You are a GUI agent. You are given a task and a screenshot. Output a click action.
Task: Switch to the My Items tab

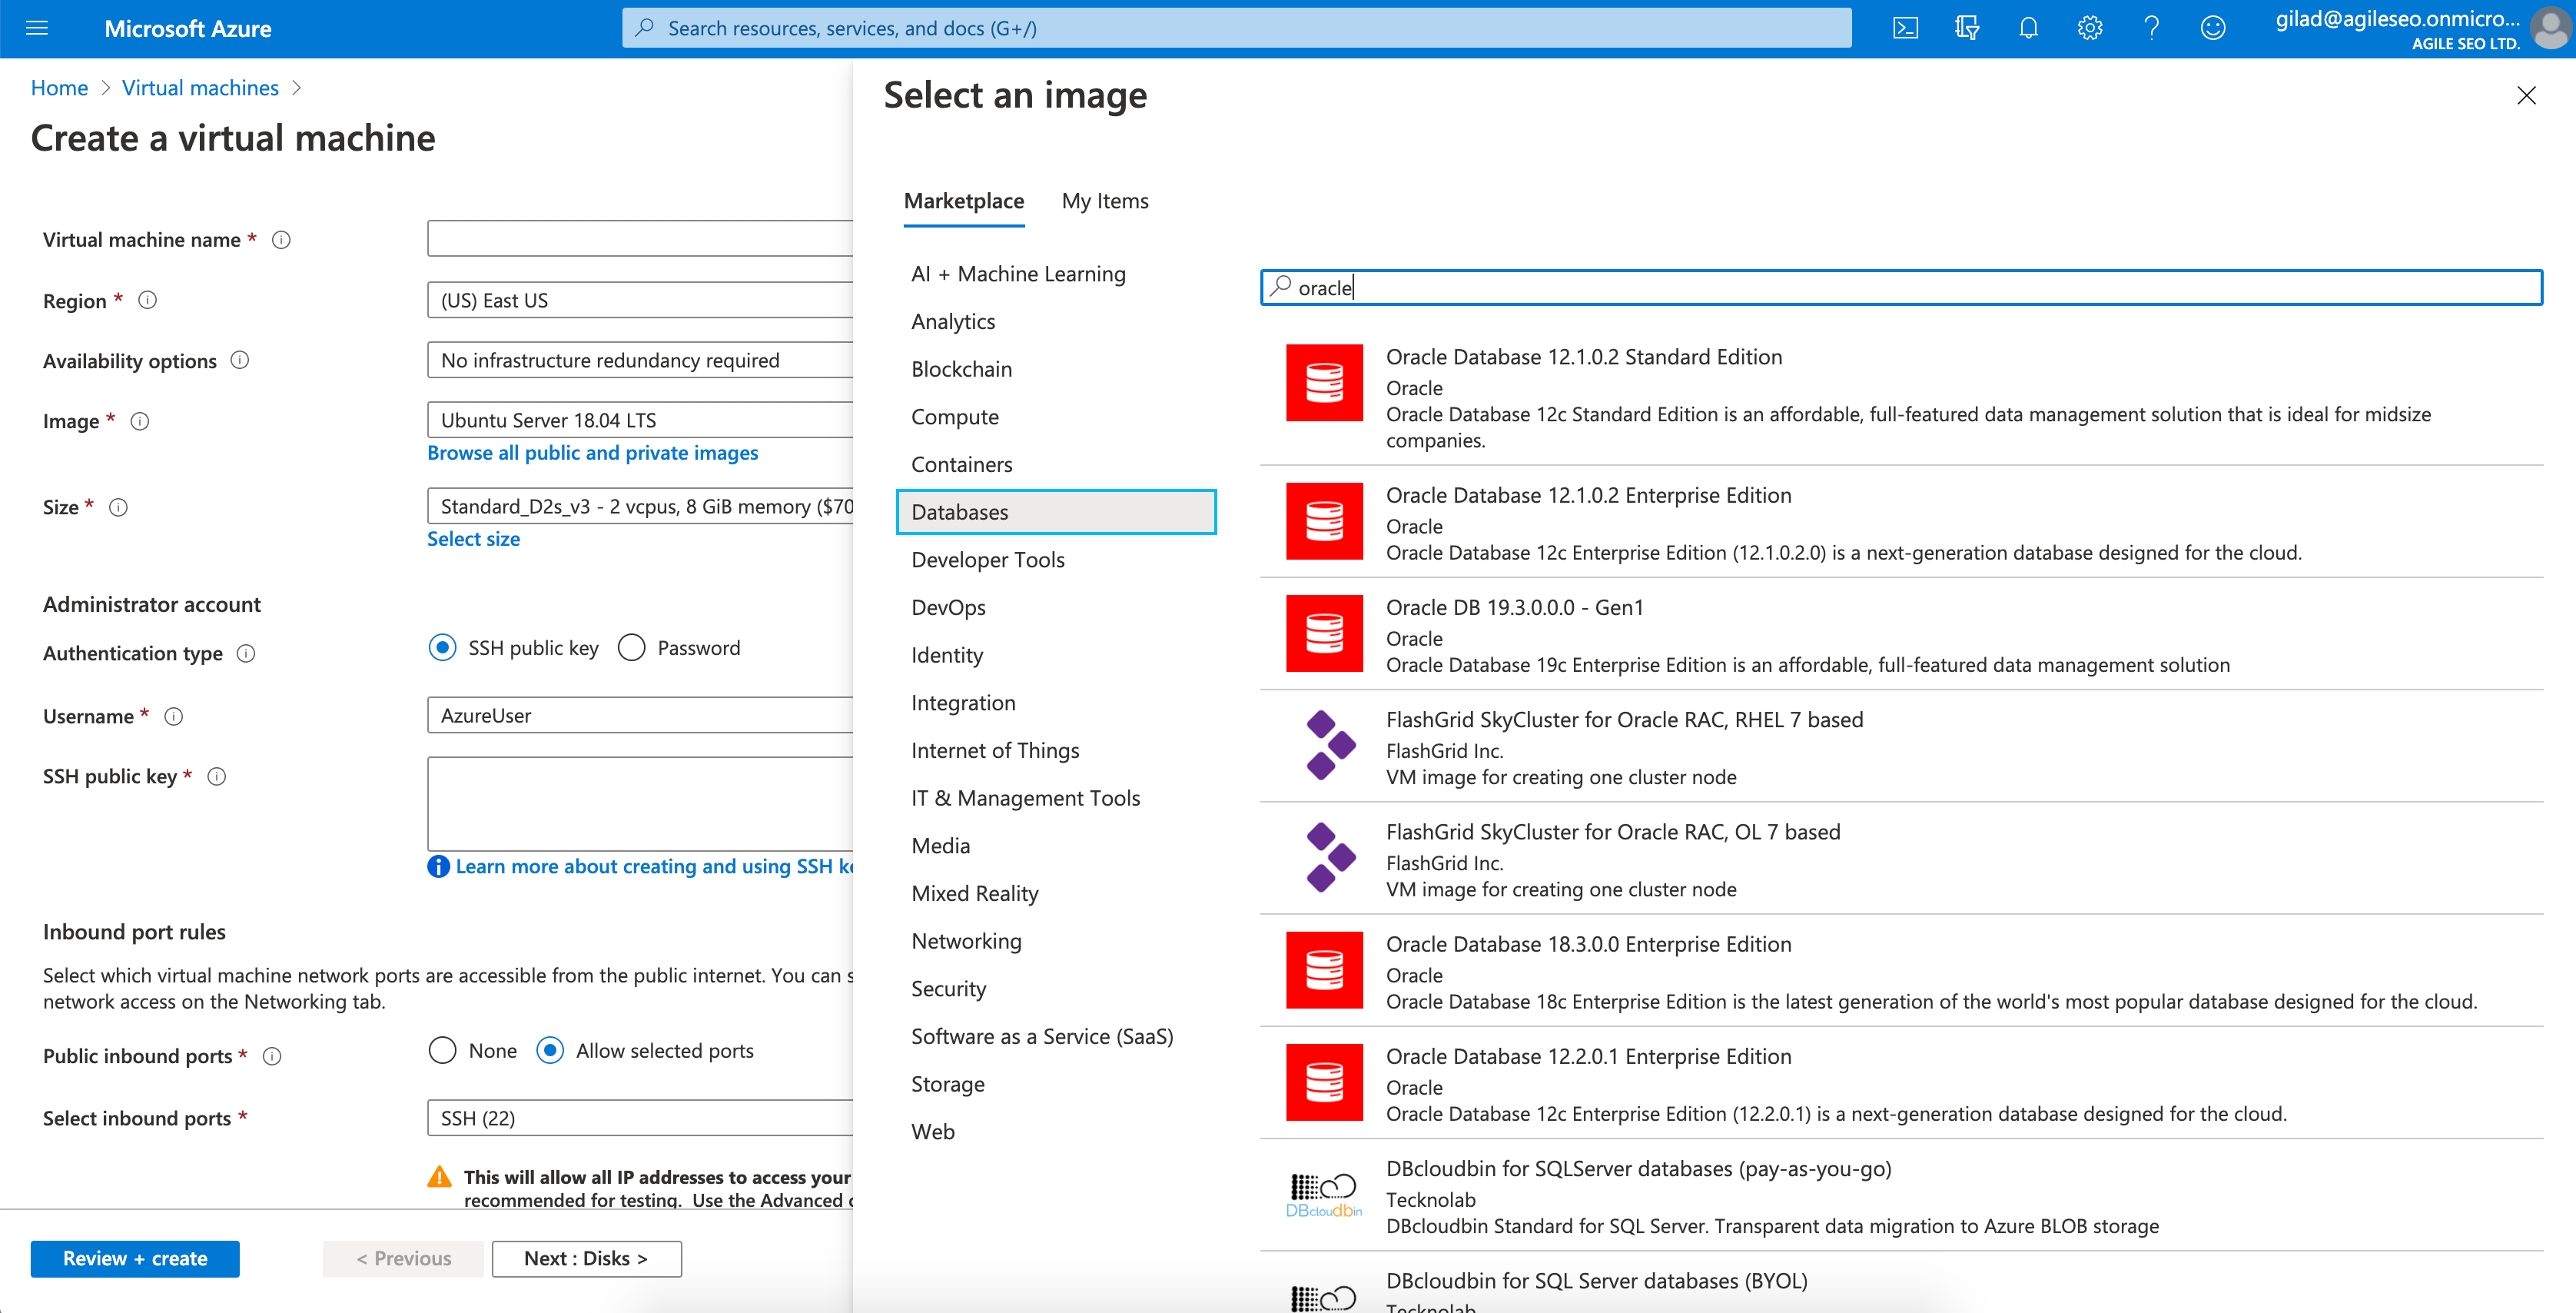[1104, 201]
